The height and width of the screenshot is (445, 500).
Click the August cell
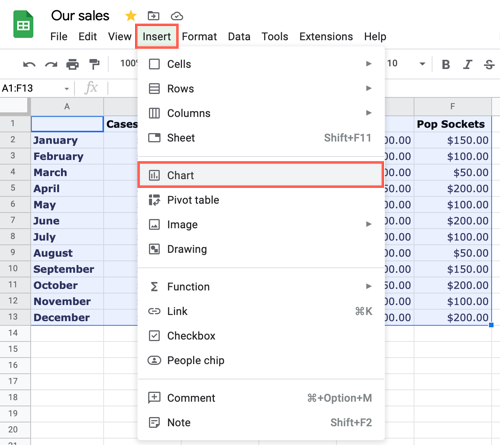tap(67, 253)
